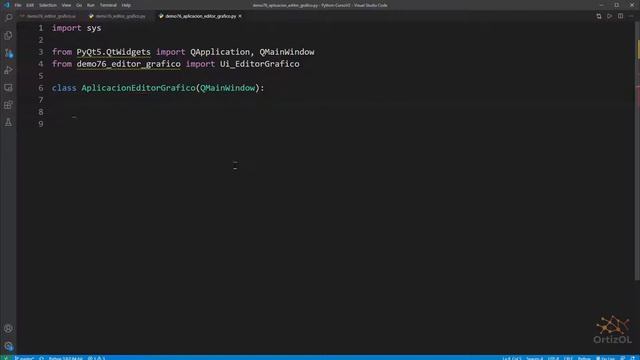Open the Search view in activity bar

pos(8,18)
